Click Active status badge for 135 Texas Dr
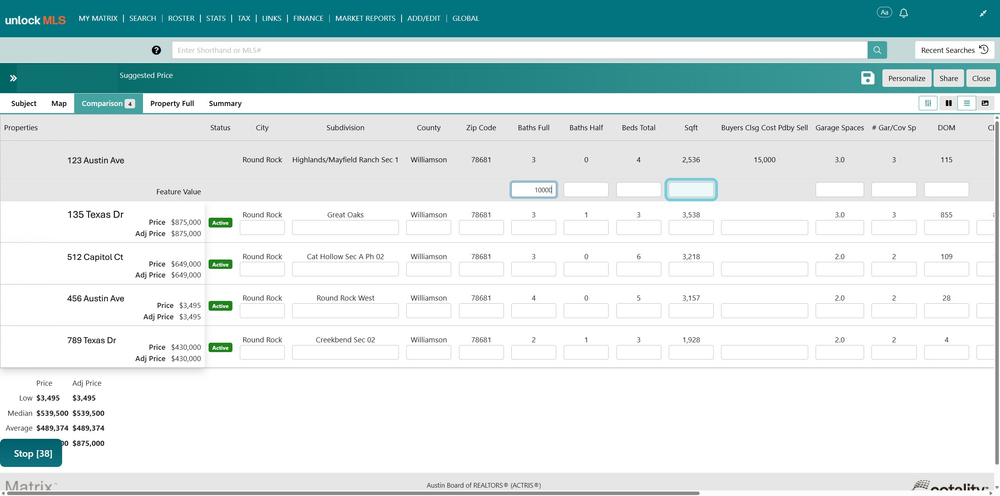The image size is (1000, 496). click(220, 222)
